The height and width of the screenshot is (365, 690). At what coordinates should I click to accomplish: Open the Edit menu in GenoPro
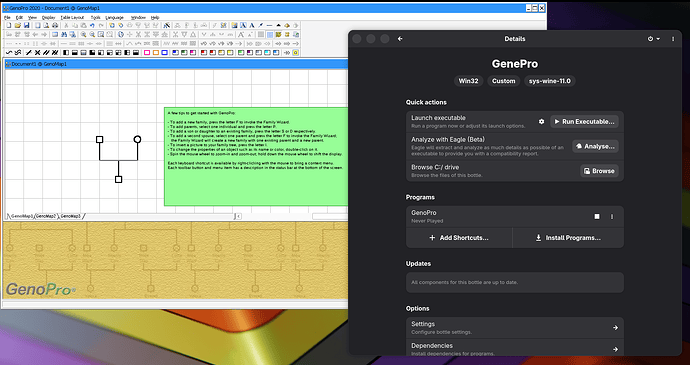coord(19,18)
